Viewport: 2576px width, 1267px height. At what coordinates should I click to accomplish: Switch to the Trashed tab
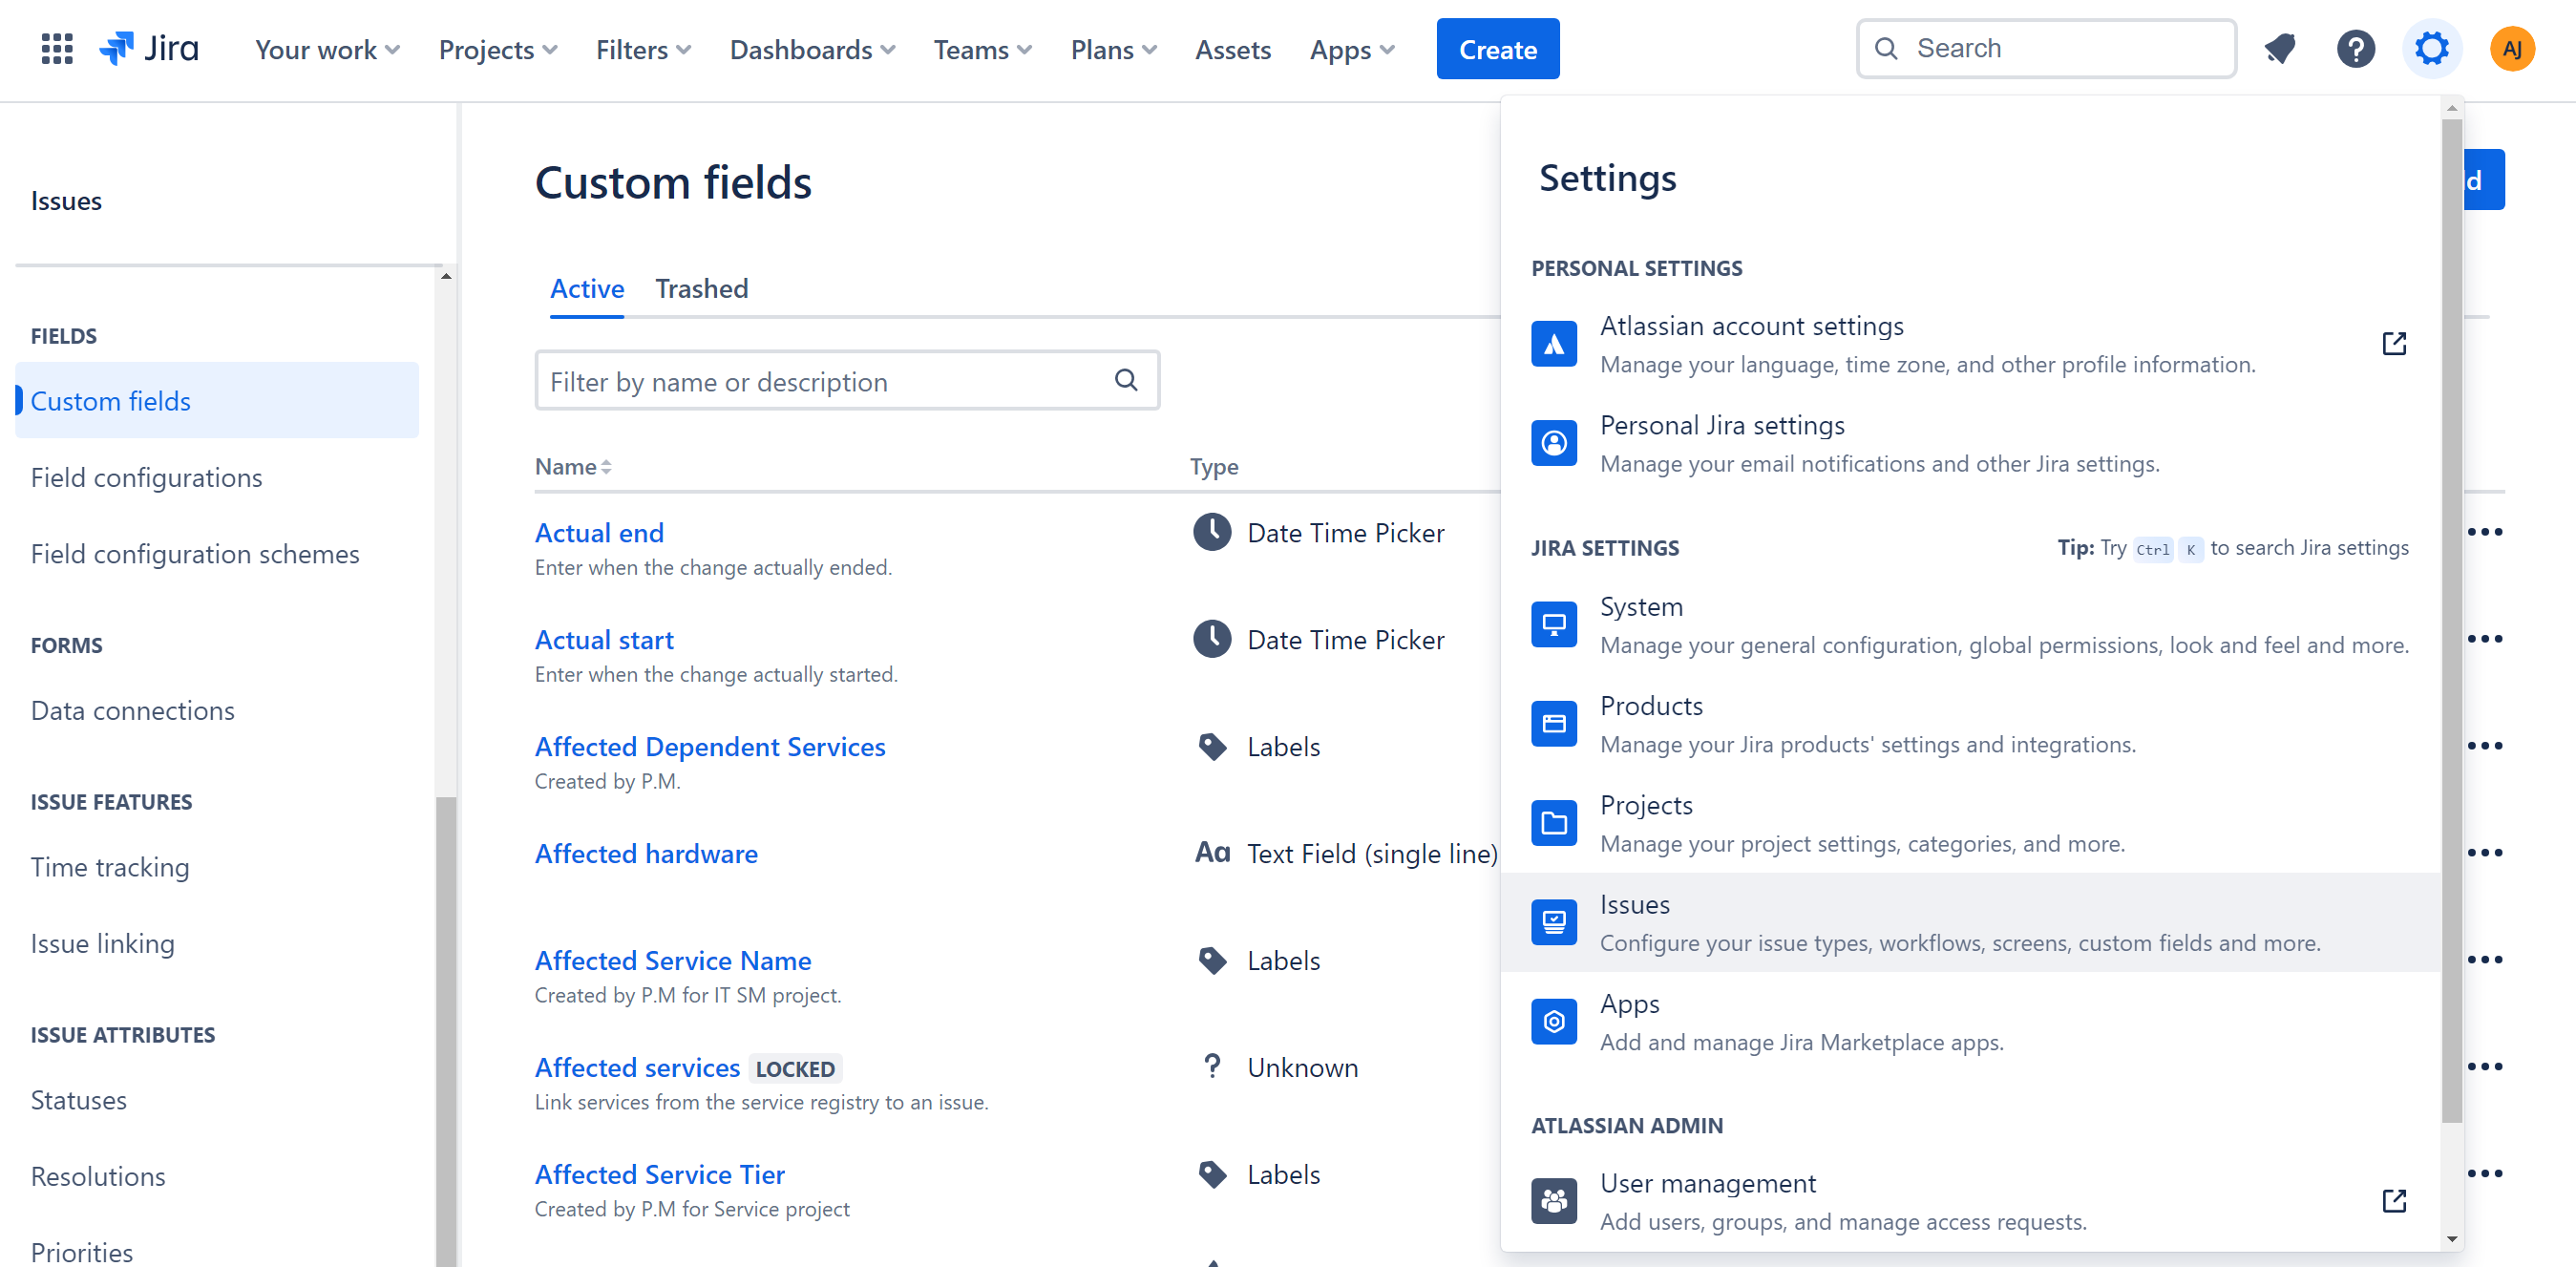702,289
